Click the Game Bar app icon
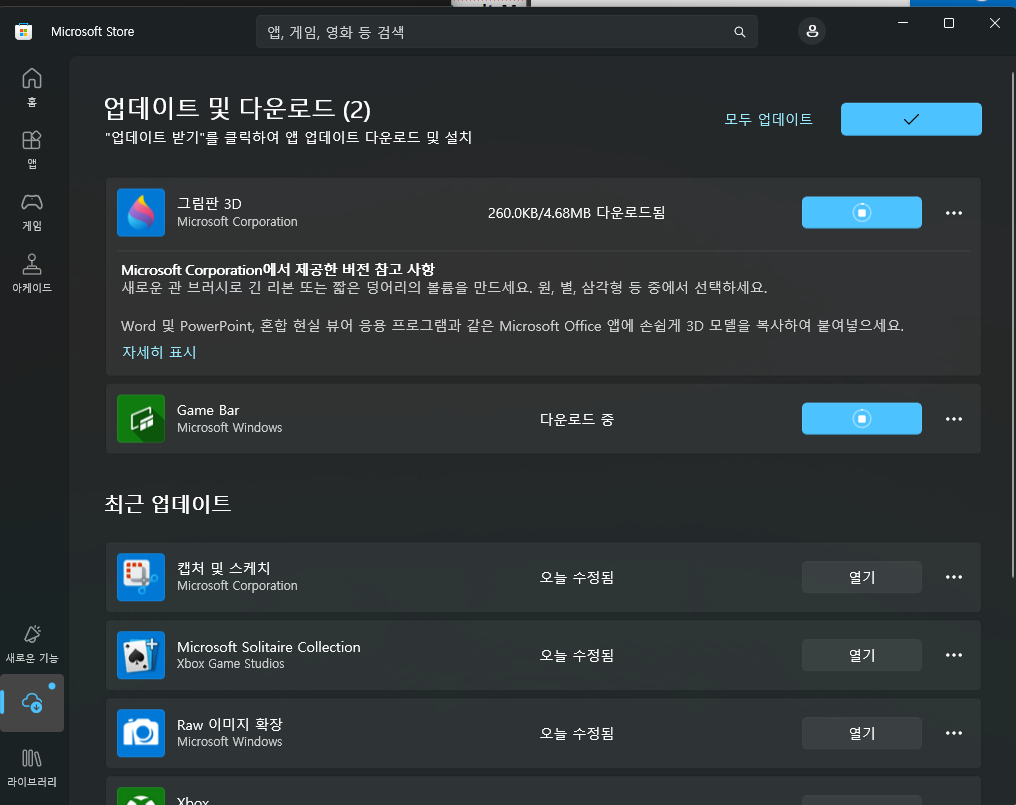 tap(141, 419)
